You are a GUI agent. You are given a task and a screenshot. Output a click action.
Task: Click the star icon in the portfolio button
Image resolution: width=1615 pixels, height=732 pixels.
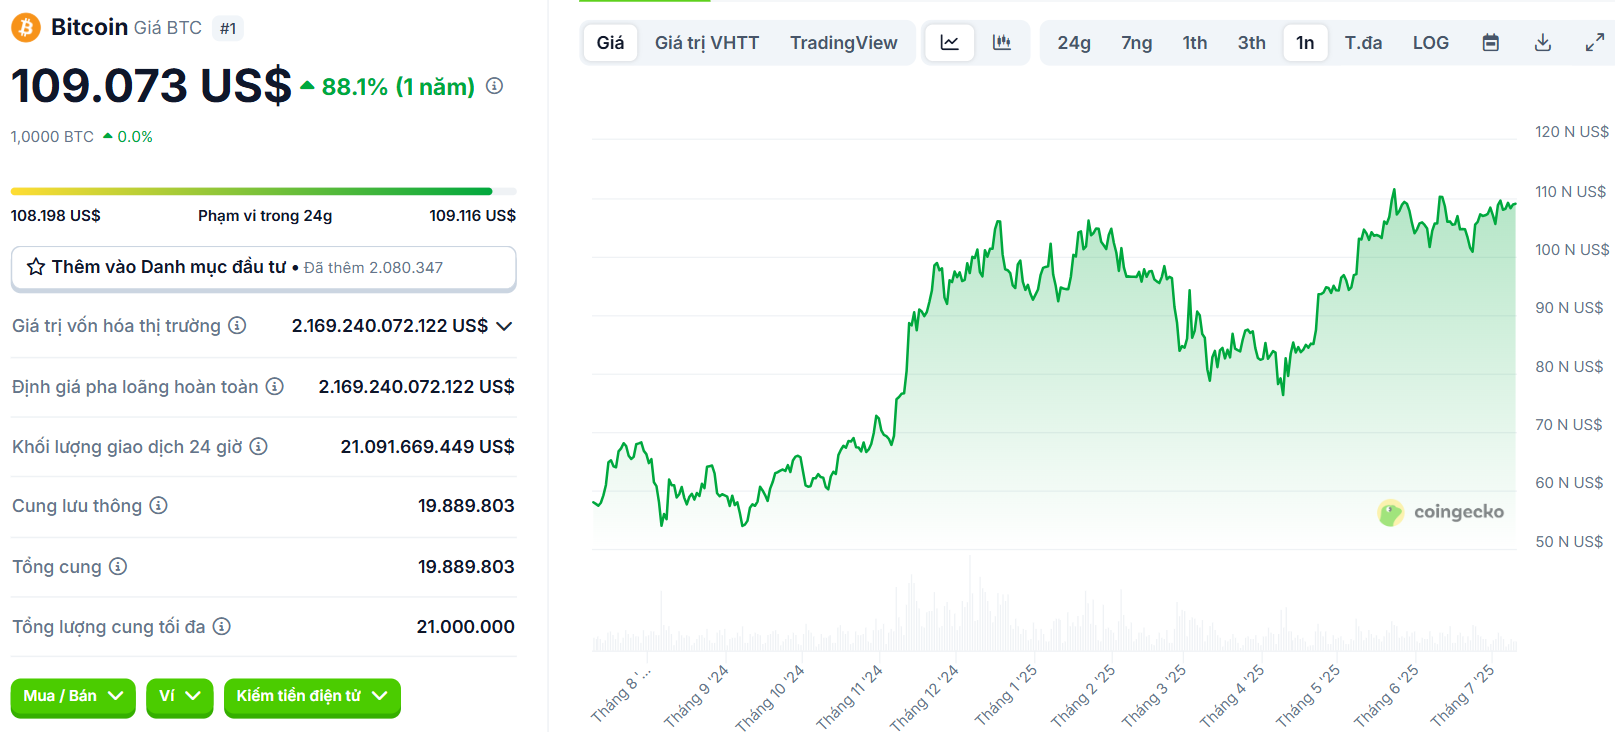coord(36,267)
